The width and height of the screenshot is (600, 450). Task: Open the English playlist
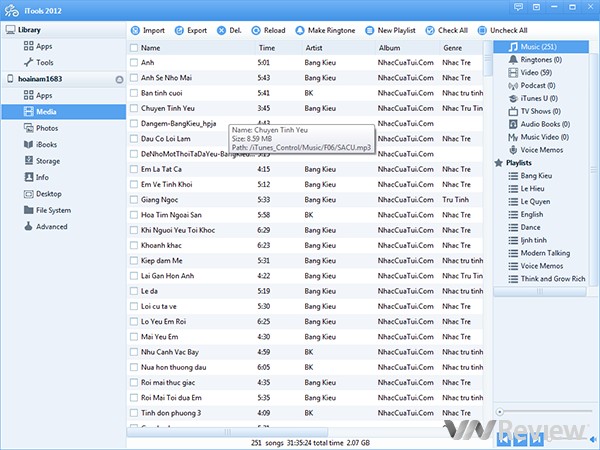pyautogui.click(x=525, y=215)
